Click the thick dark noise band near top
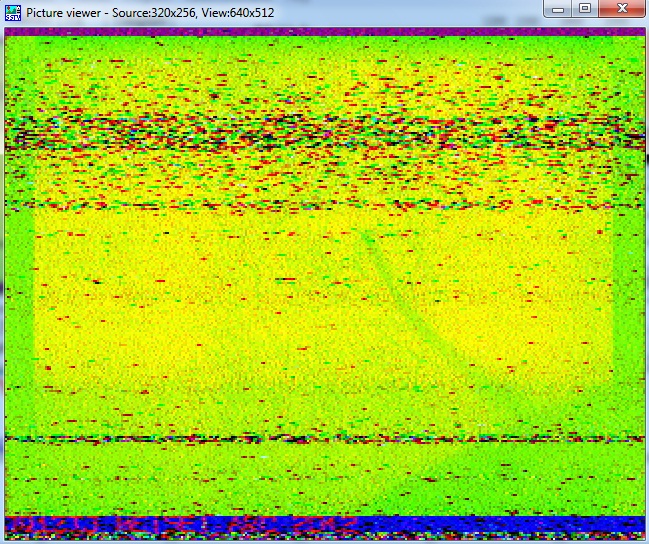649x544 pixels. pos(324,133)
